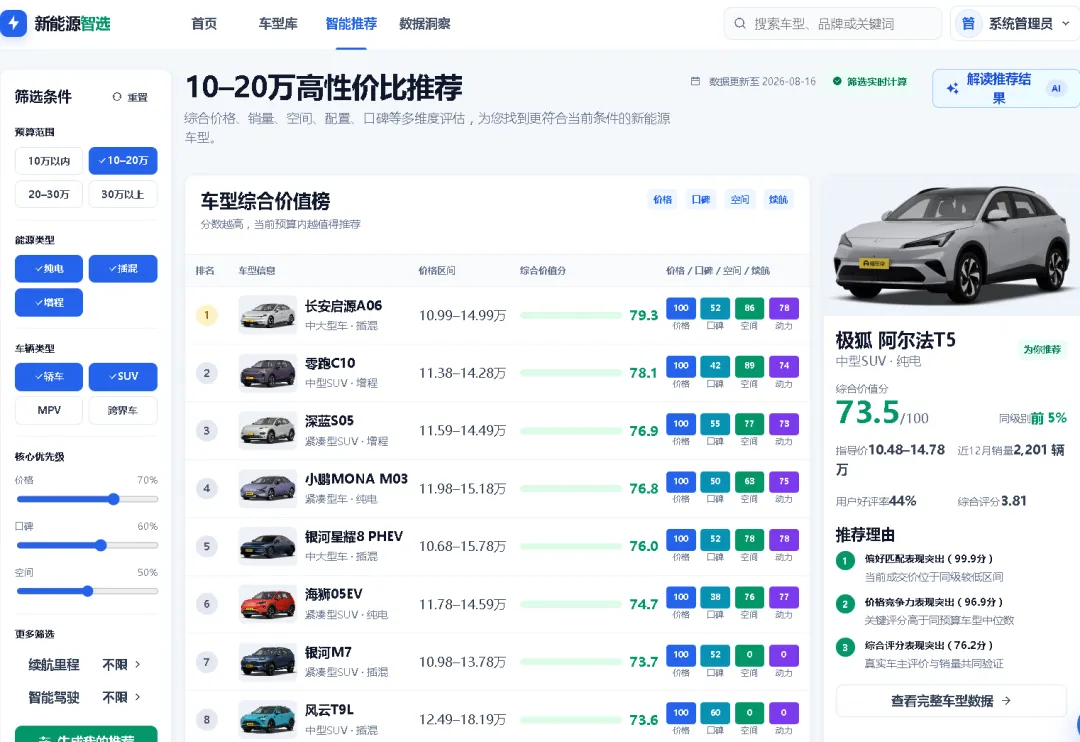The image size is (1080, 742).
Task: Sort ranking by 口碑 tag
Action: point(701,200)
